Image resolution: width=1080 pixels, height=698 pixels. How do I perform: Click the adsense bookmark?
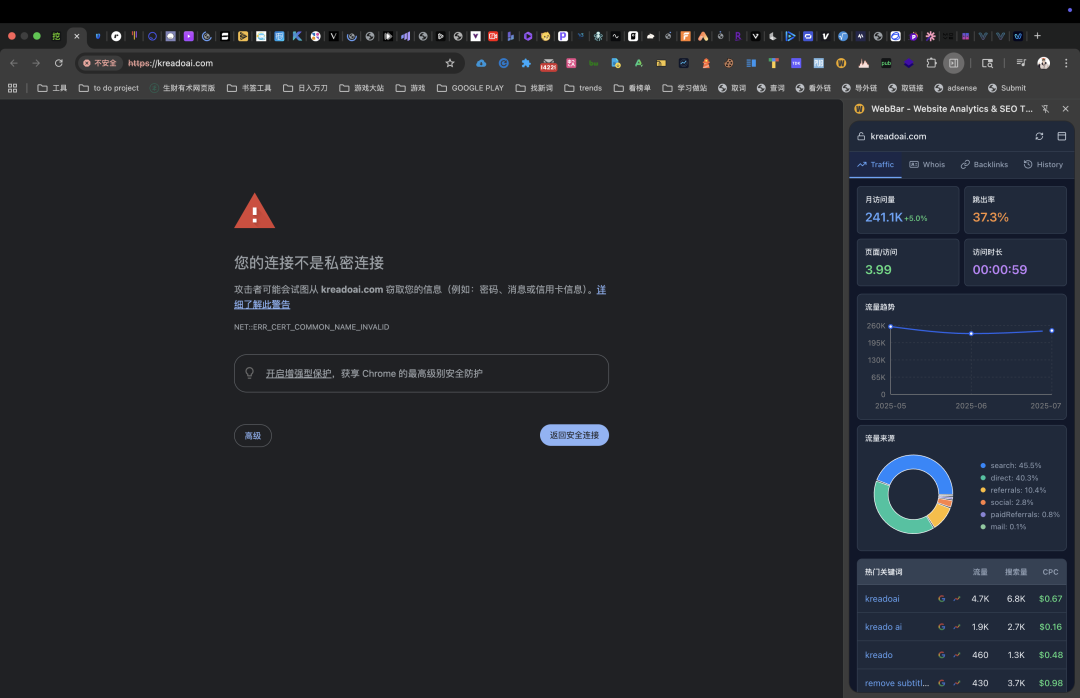[955, 88]
